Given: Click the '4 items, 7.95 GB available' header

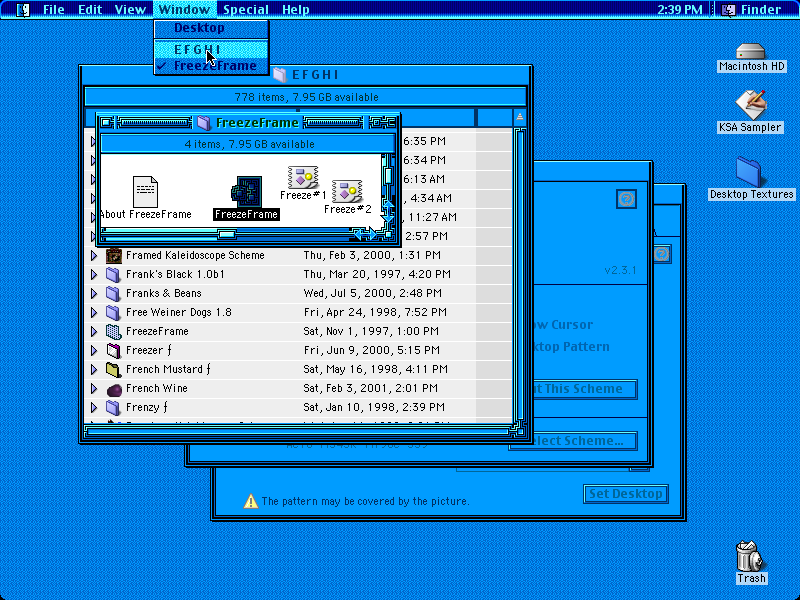Looking at the screenshot, I should [248, 144].
